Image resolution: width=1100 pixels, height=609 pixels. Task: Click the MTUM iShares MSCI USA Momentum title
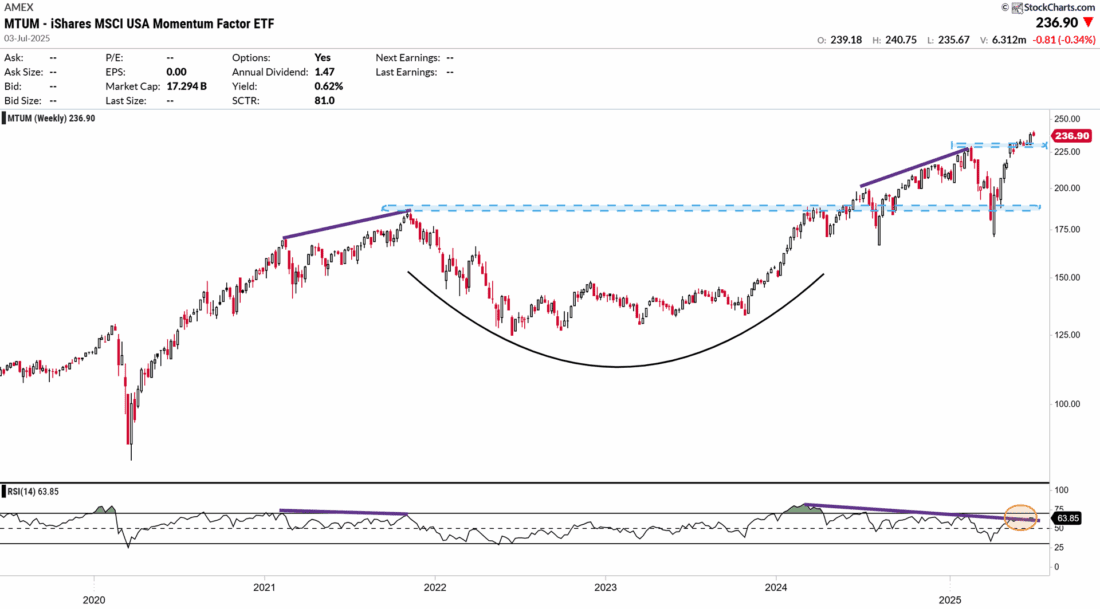139,23
